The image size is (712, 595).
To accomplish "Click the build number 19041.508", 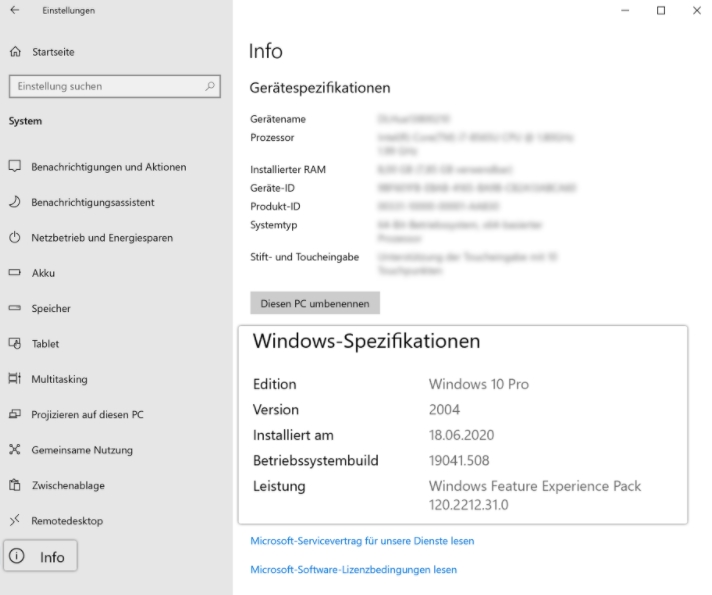I will [x=459, y=461].
